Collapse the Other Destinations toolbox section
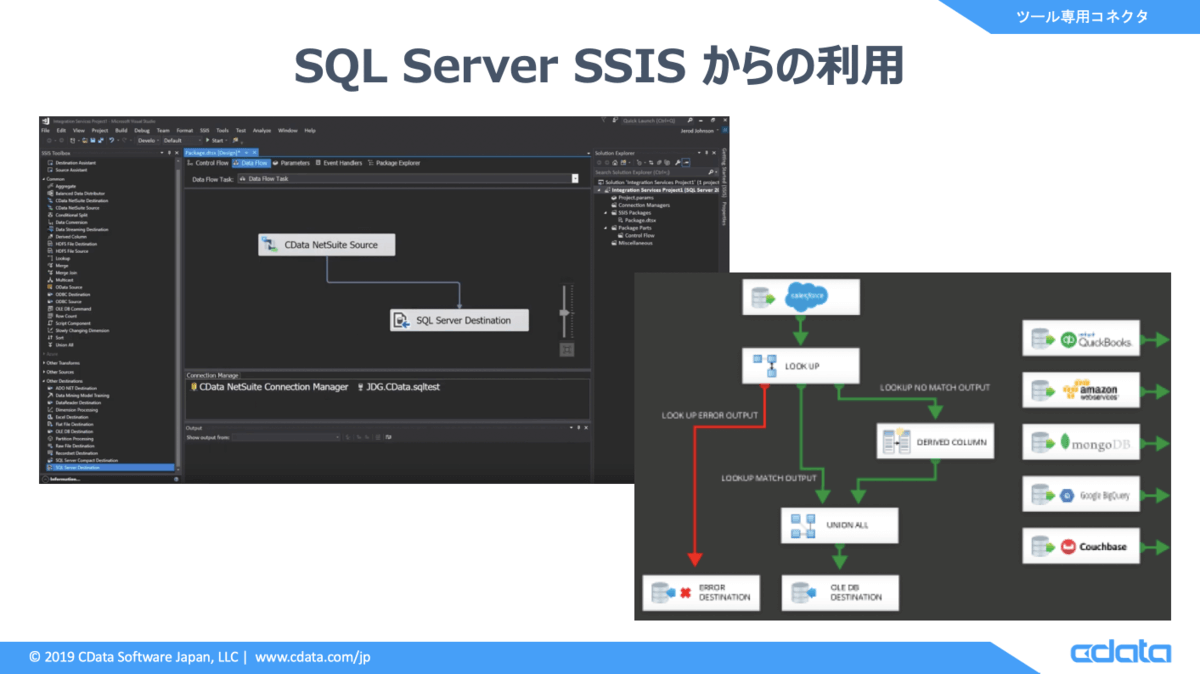This screenshot has height=674, width=1200. pos(44,381)
